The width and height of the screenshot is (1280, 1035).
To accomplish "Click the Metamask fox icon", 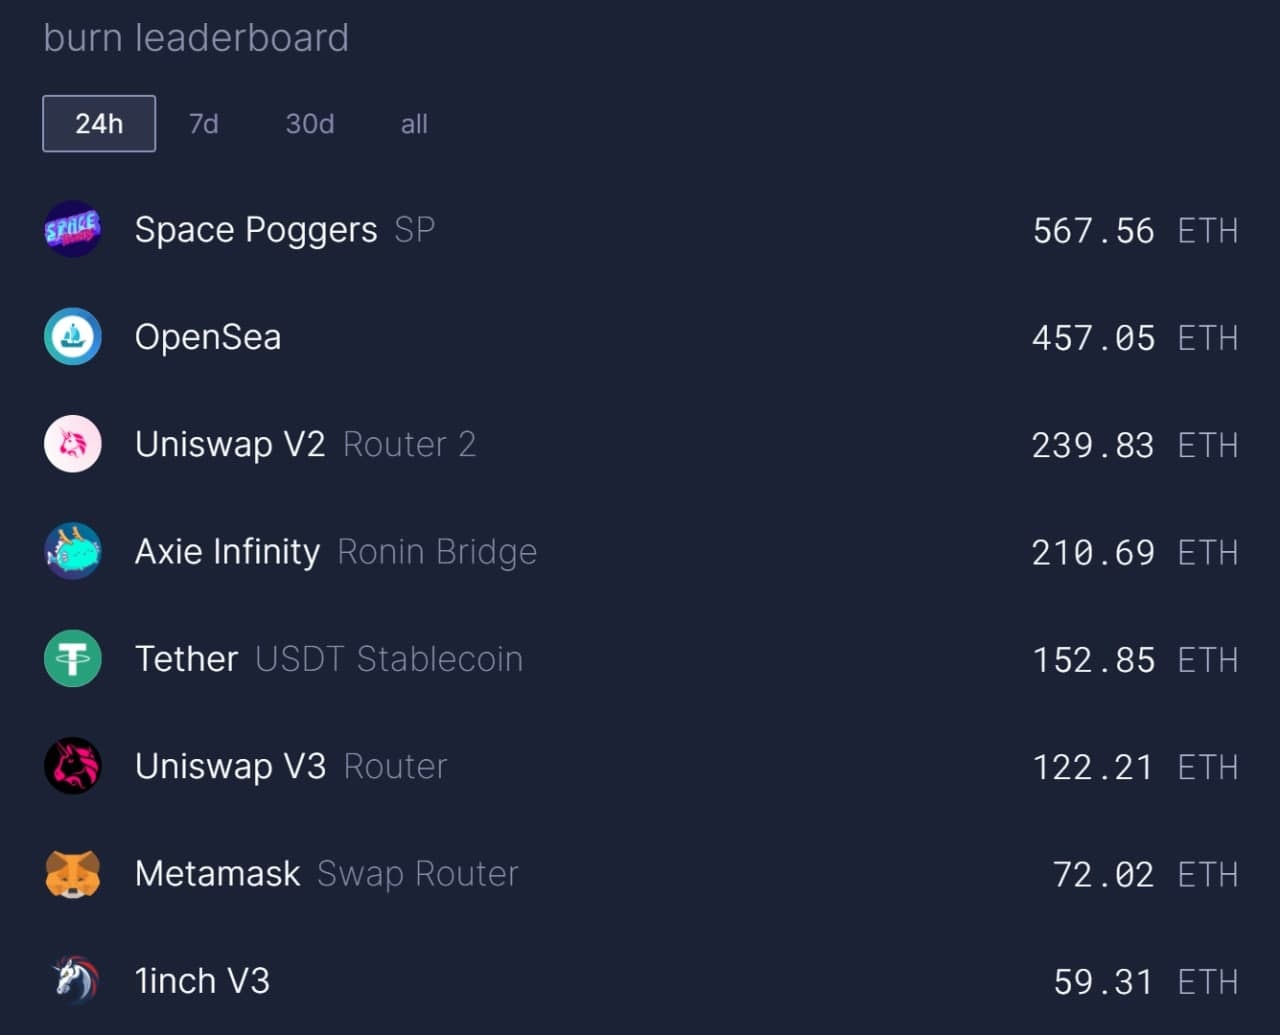I will click(72, 873).
